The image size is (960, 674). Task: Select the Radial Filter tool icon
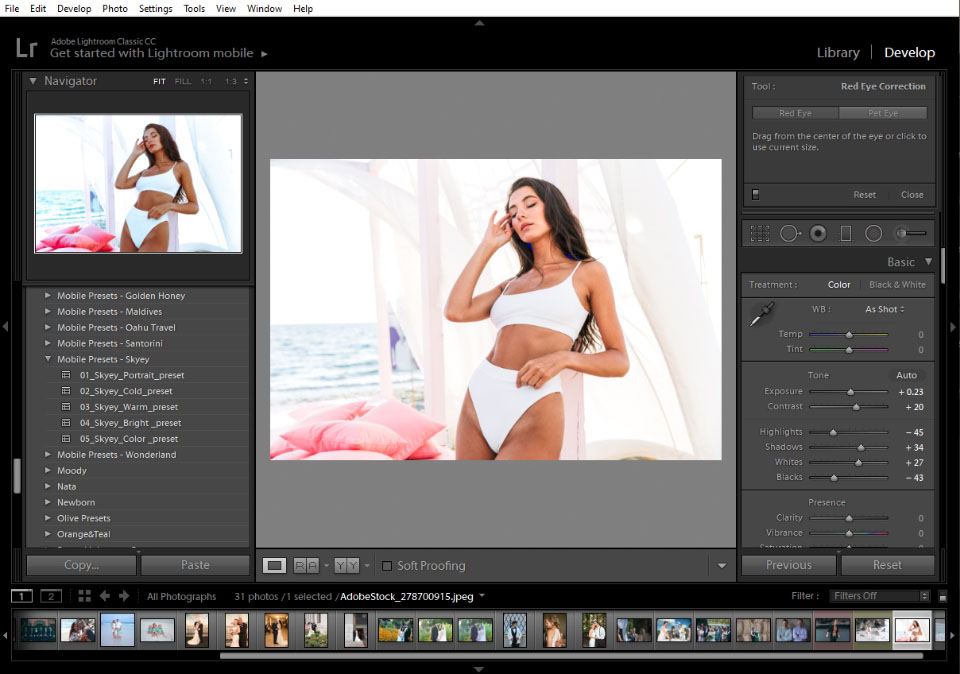click(x=874, y=233)
